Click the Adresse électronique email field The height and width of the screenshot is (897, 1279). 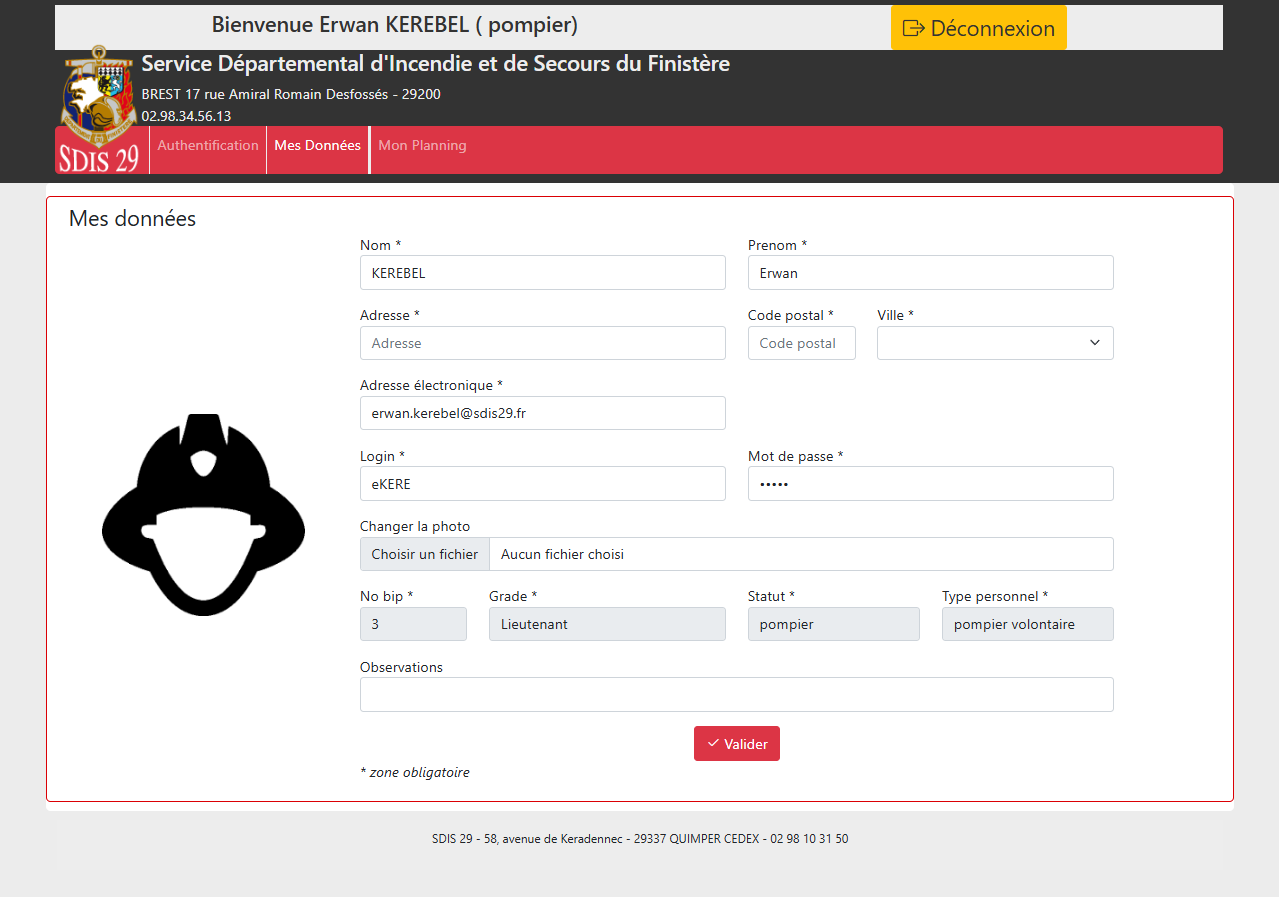[542, 413]
